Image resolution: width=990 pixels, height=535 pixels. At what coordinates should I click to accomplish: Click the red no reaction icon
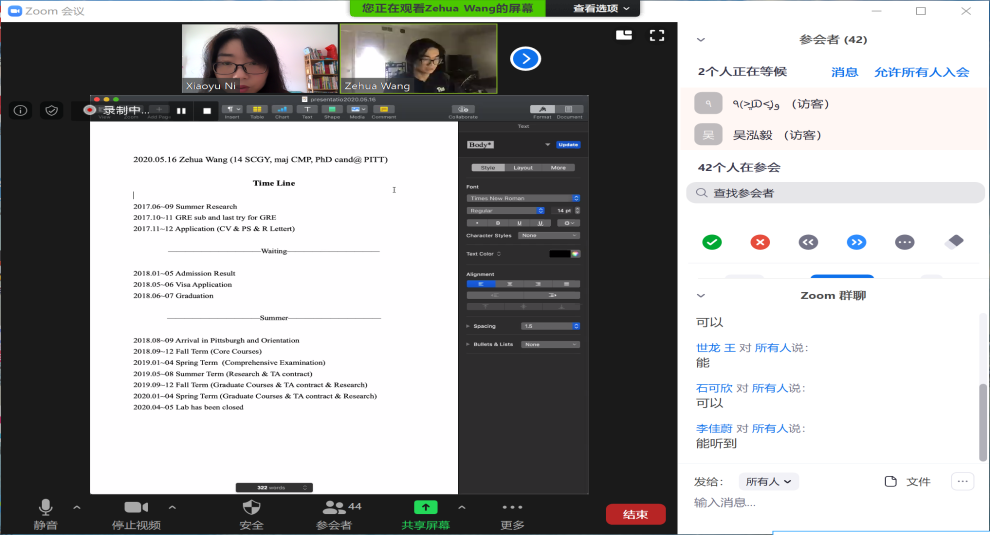(x=760, y=242)
